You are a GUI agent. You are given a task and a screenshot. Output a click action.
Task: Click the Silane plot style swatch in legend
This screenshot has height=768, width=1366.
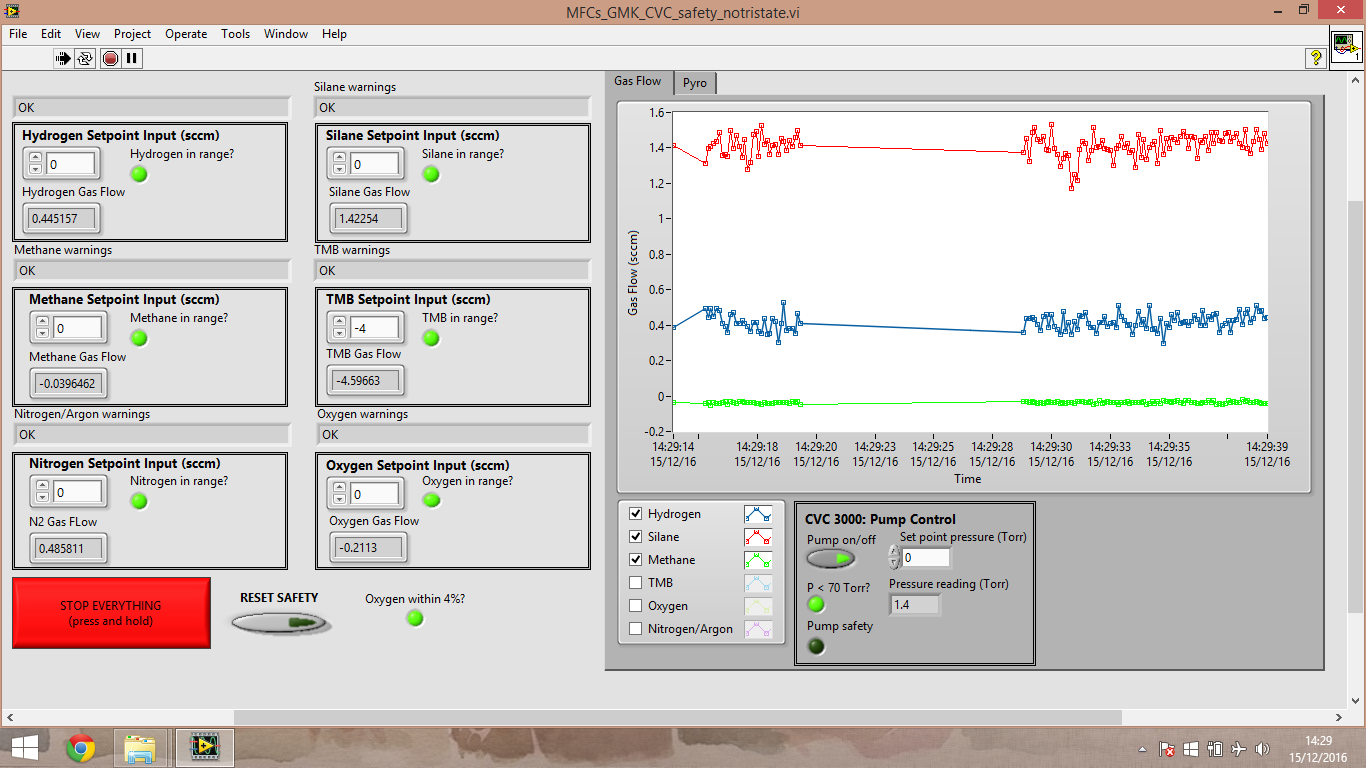coord(759,537)
